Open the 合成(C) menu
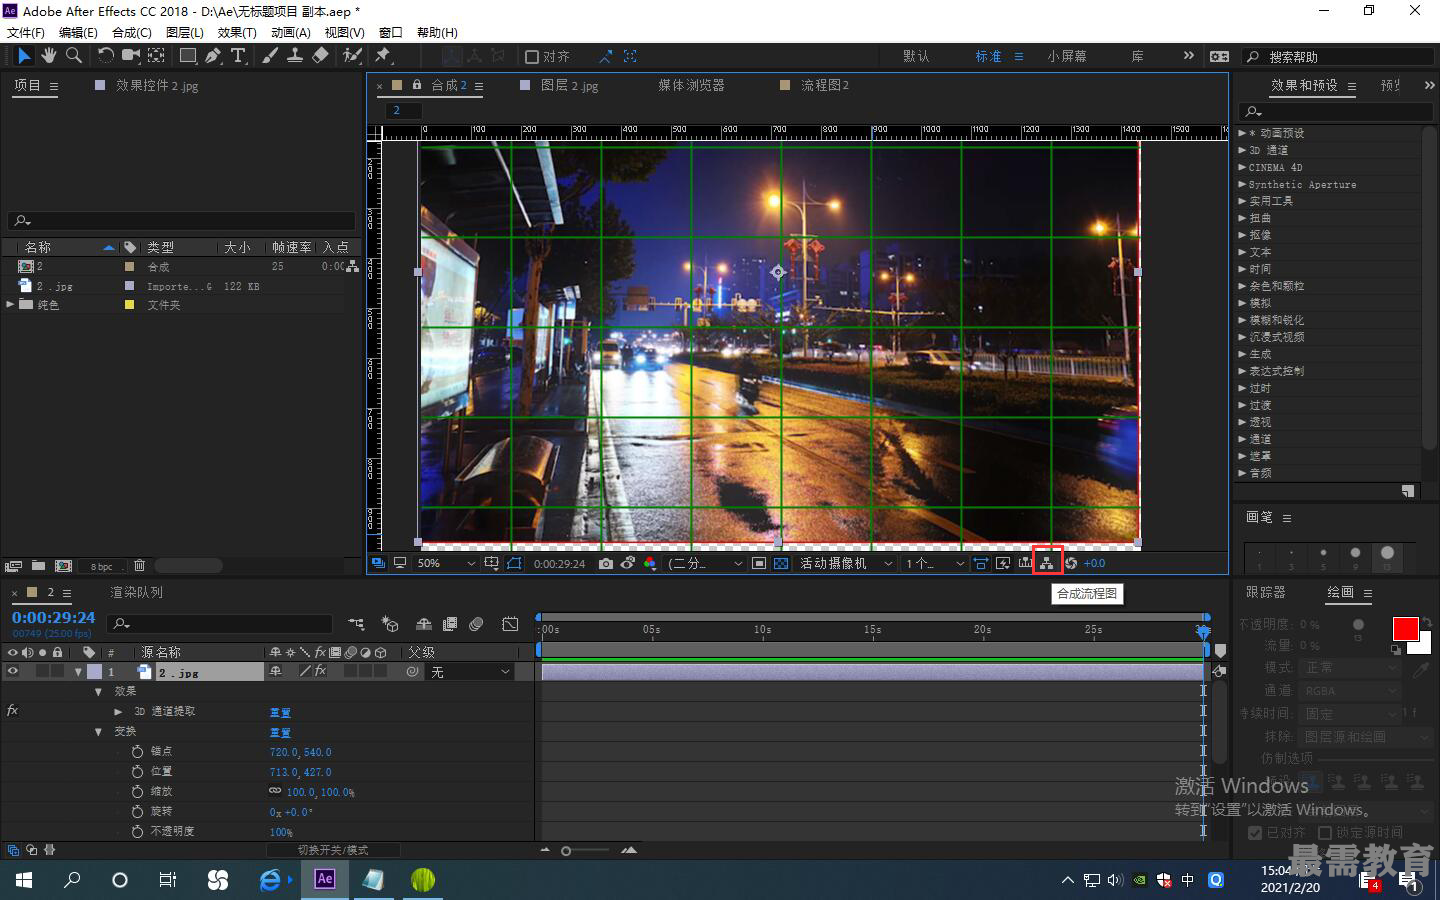The image size is (1440, 900). [x=132, y=32]
